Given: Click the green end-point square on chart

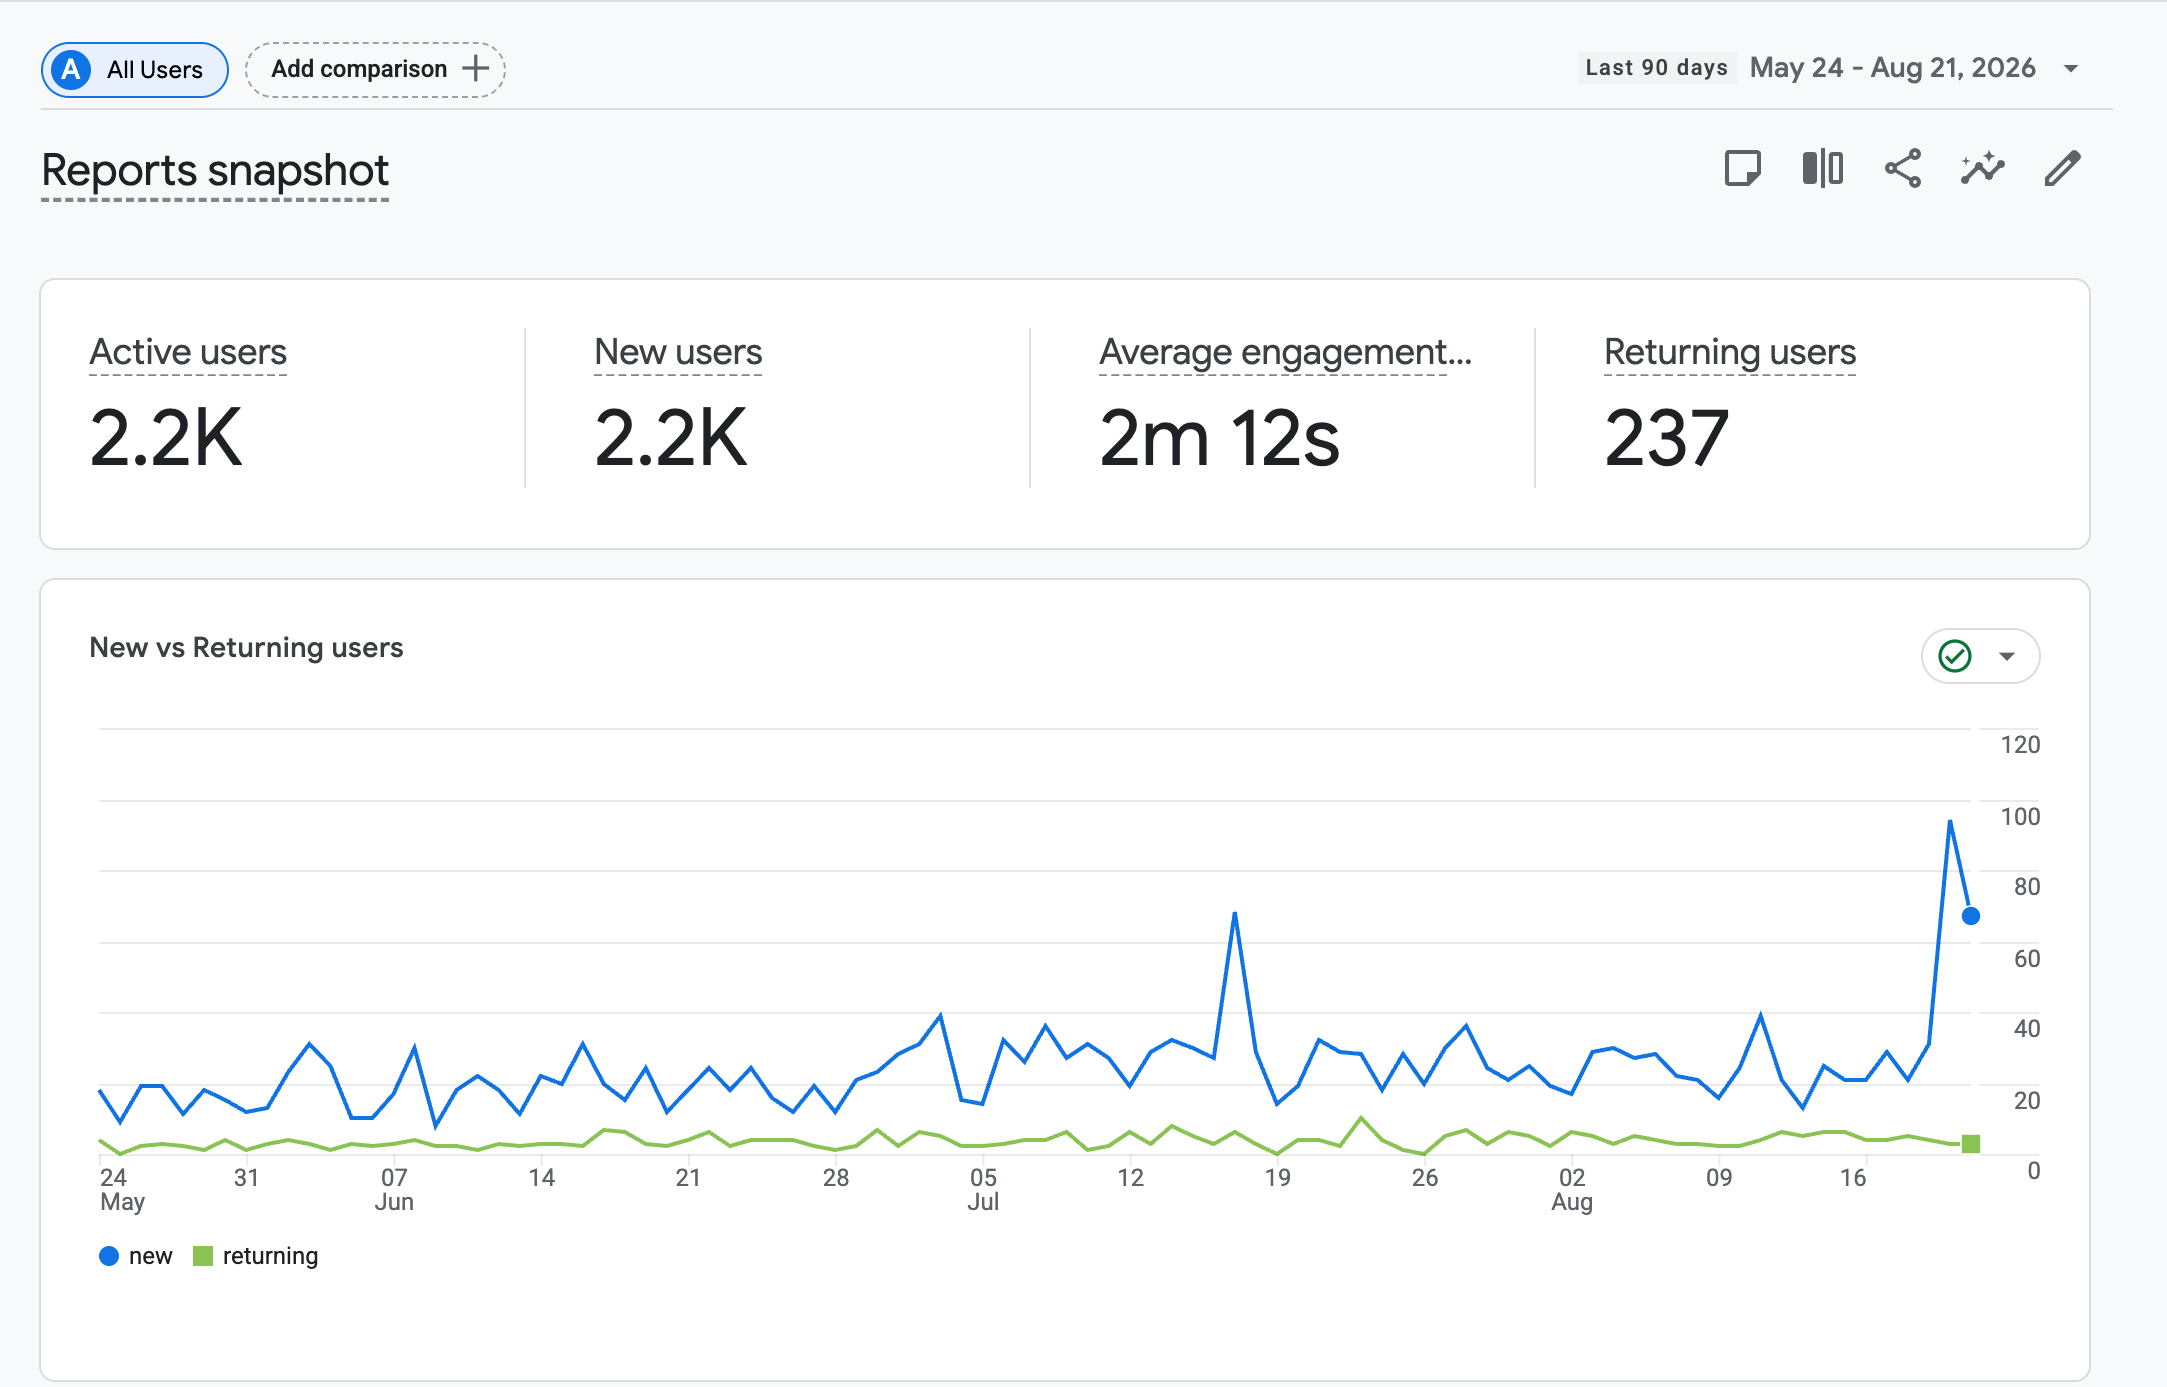Looking at the screenshot, I should coord(1971,1144).
